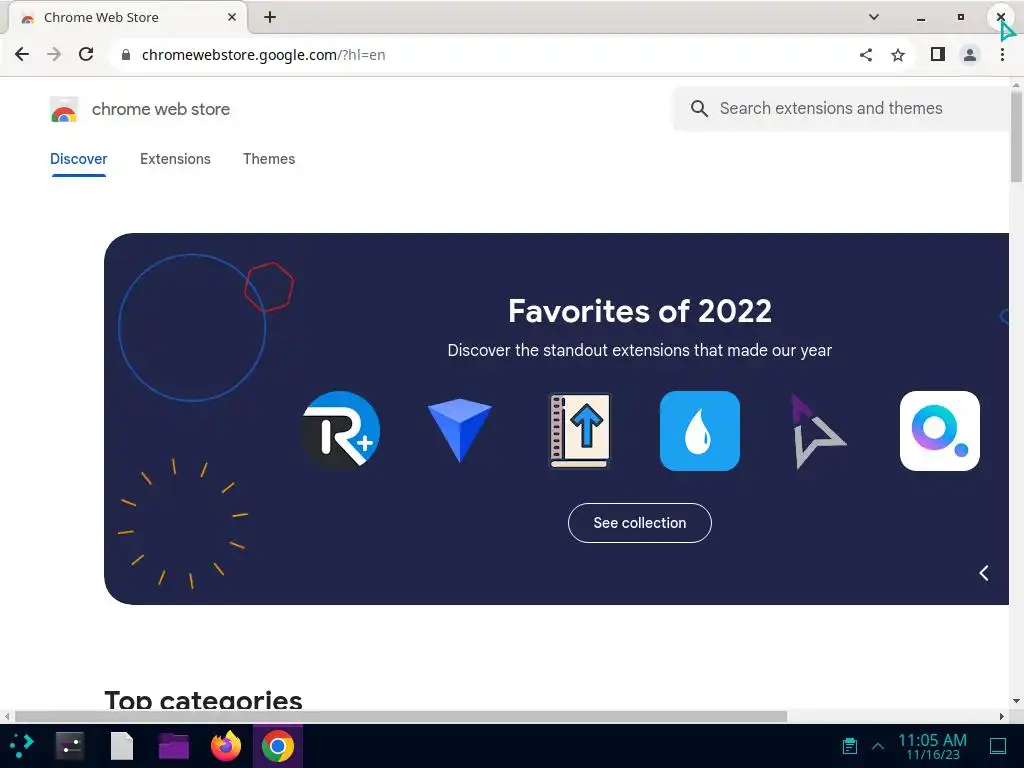Share this page using the share icon
The width and height of the screenshot is (1024, 768).
(x=866, y=55)
